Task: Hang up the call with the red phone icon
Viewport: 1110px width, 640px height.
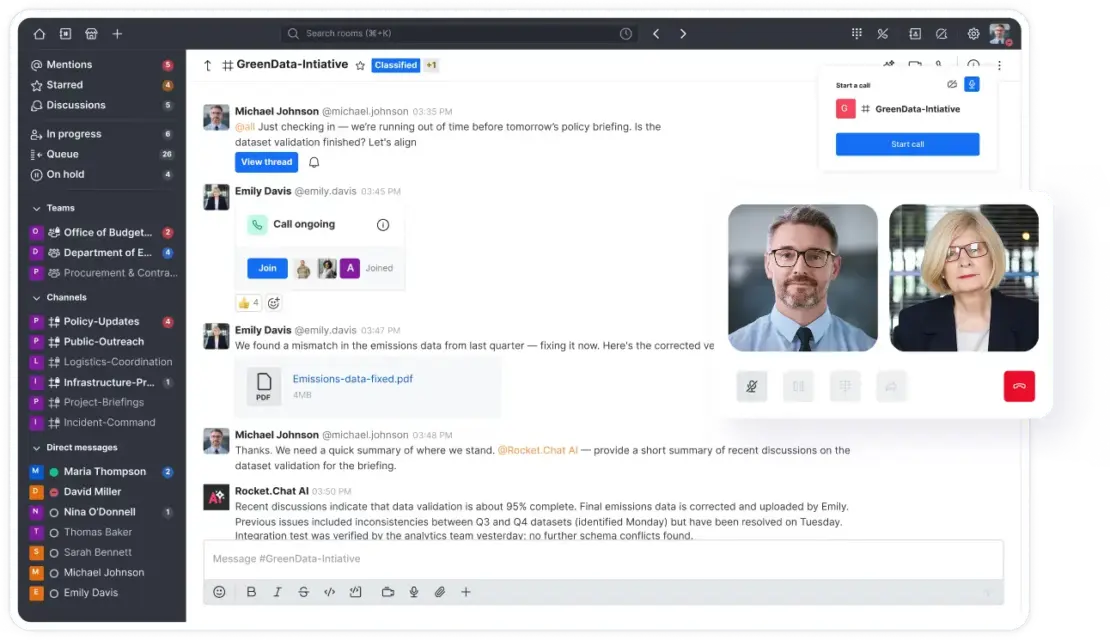Action: tap(1019, 386)
